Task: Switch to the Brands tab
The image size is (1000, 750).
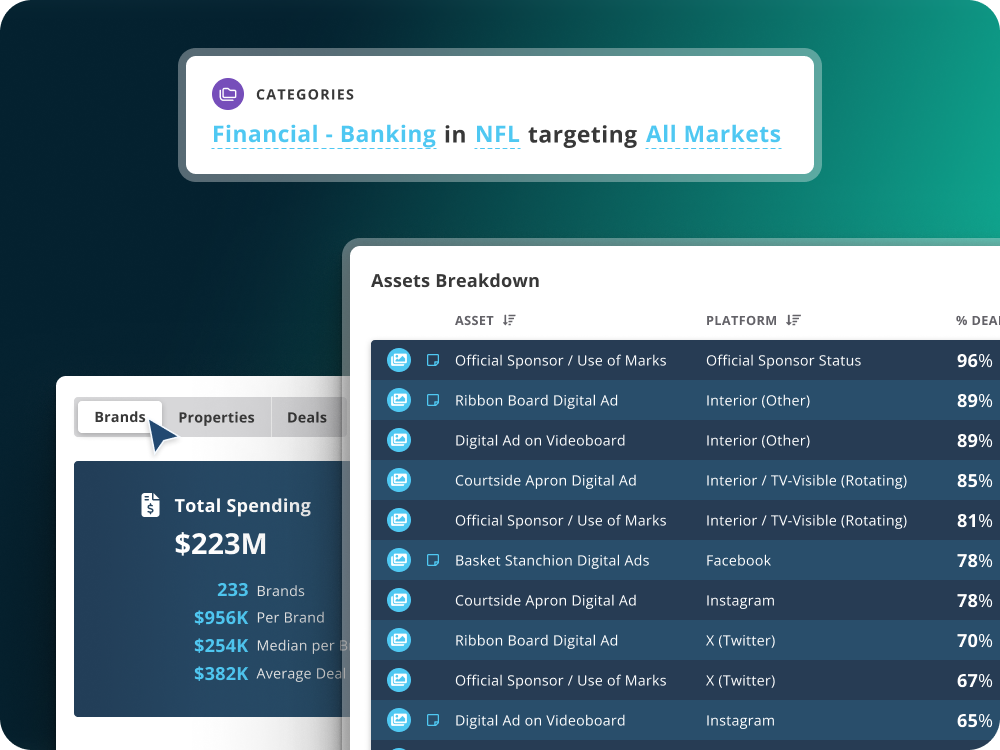Action: 120,417
